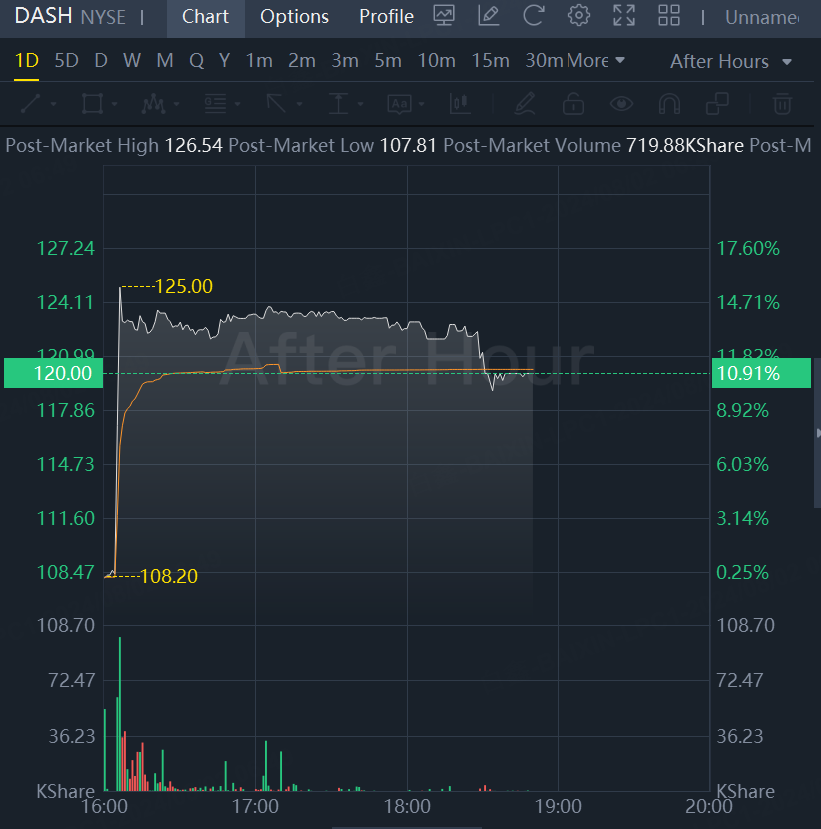Select the M monthly timeframe

tap(165, 61)
